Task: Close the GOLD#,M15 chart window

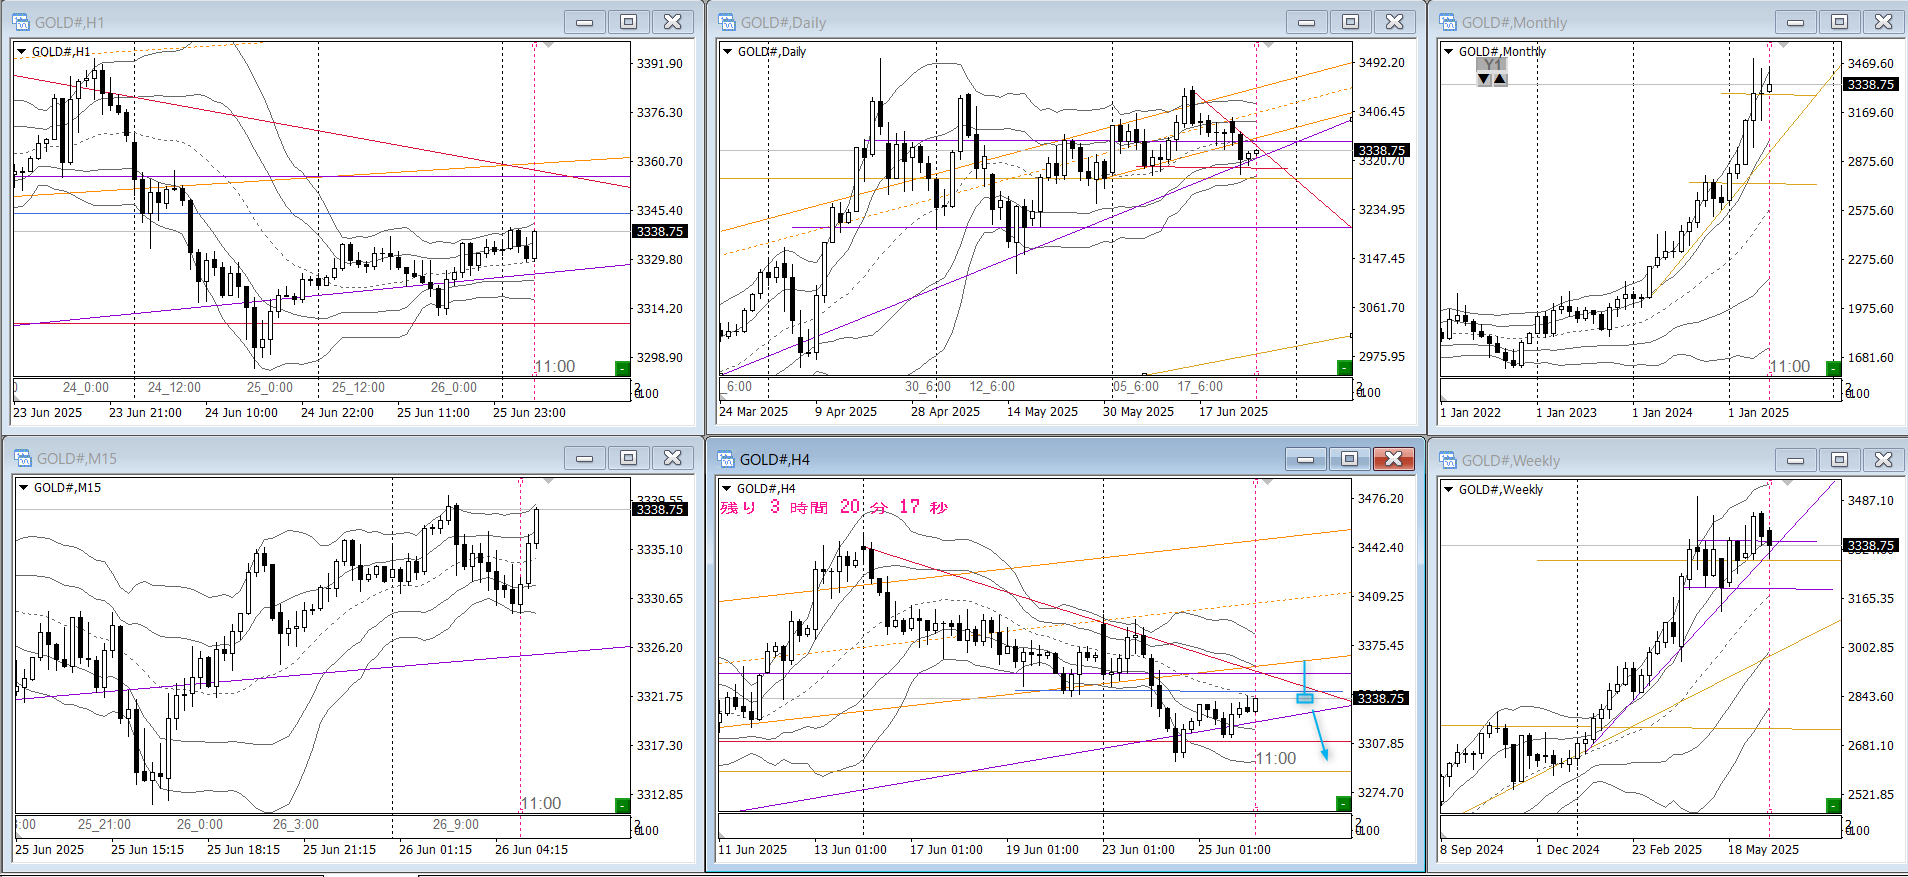Action: tap(673, 458)
